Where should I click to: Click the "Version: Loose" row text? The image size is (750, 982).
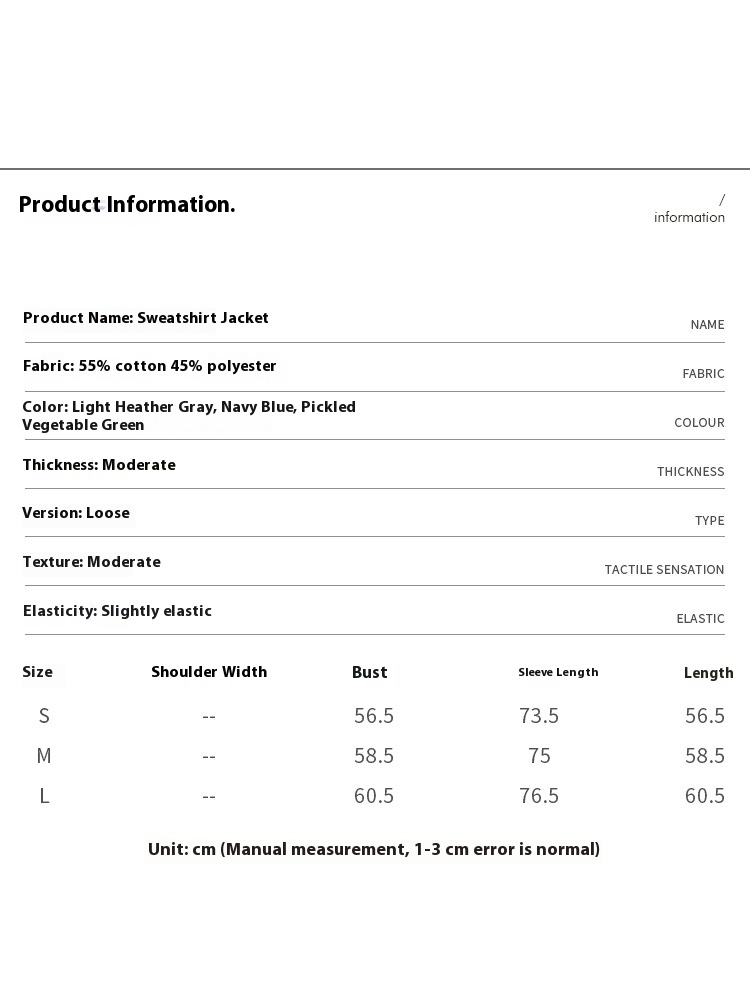coord(76,513)
